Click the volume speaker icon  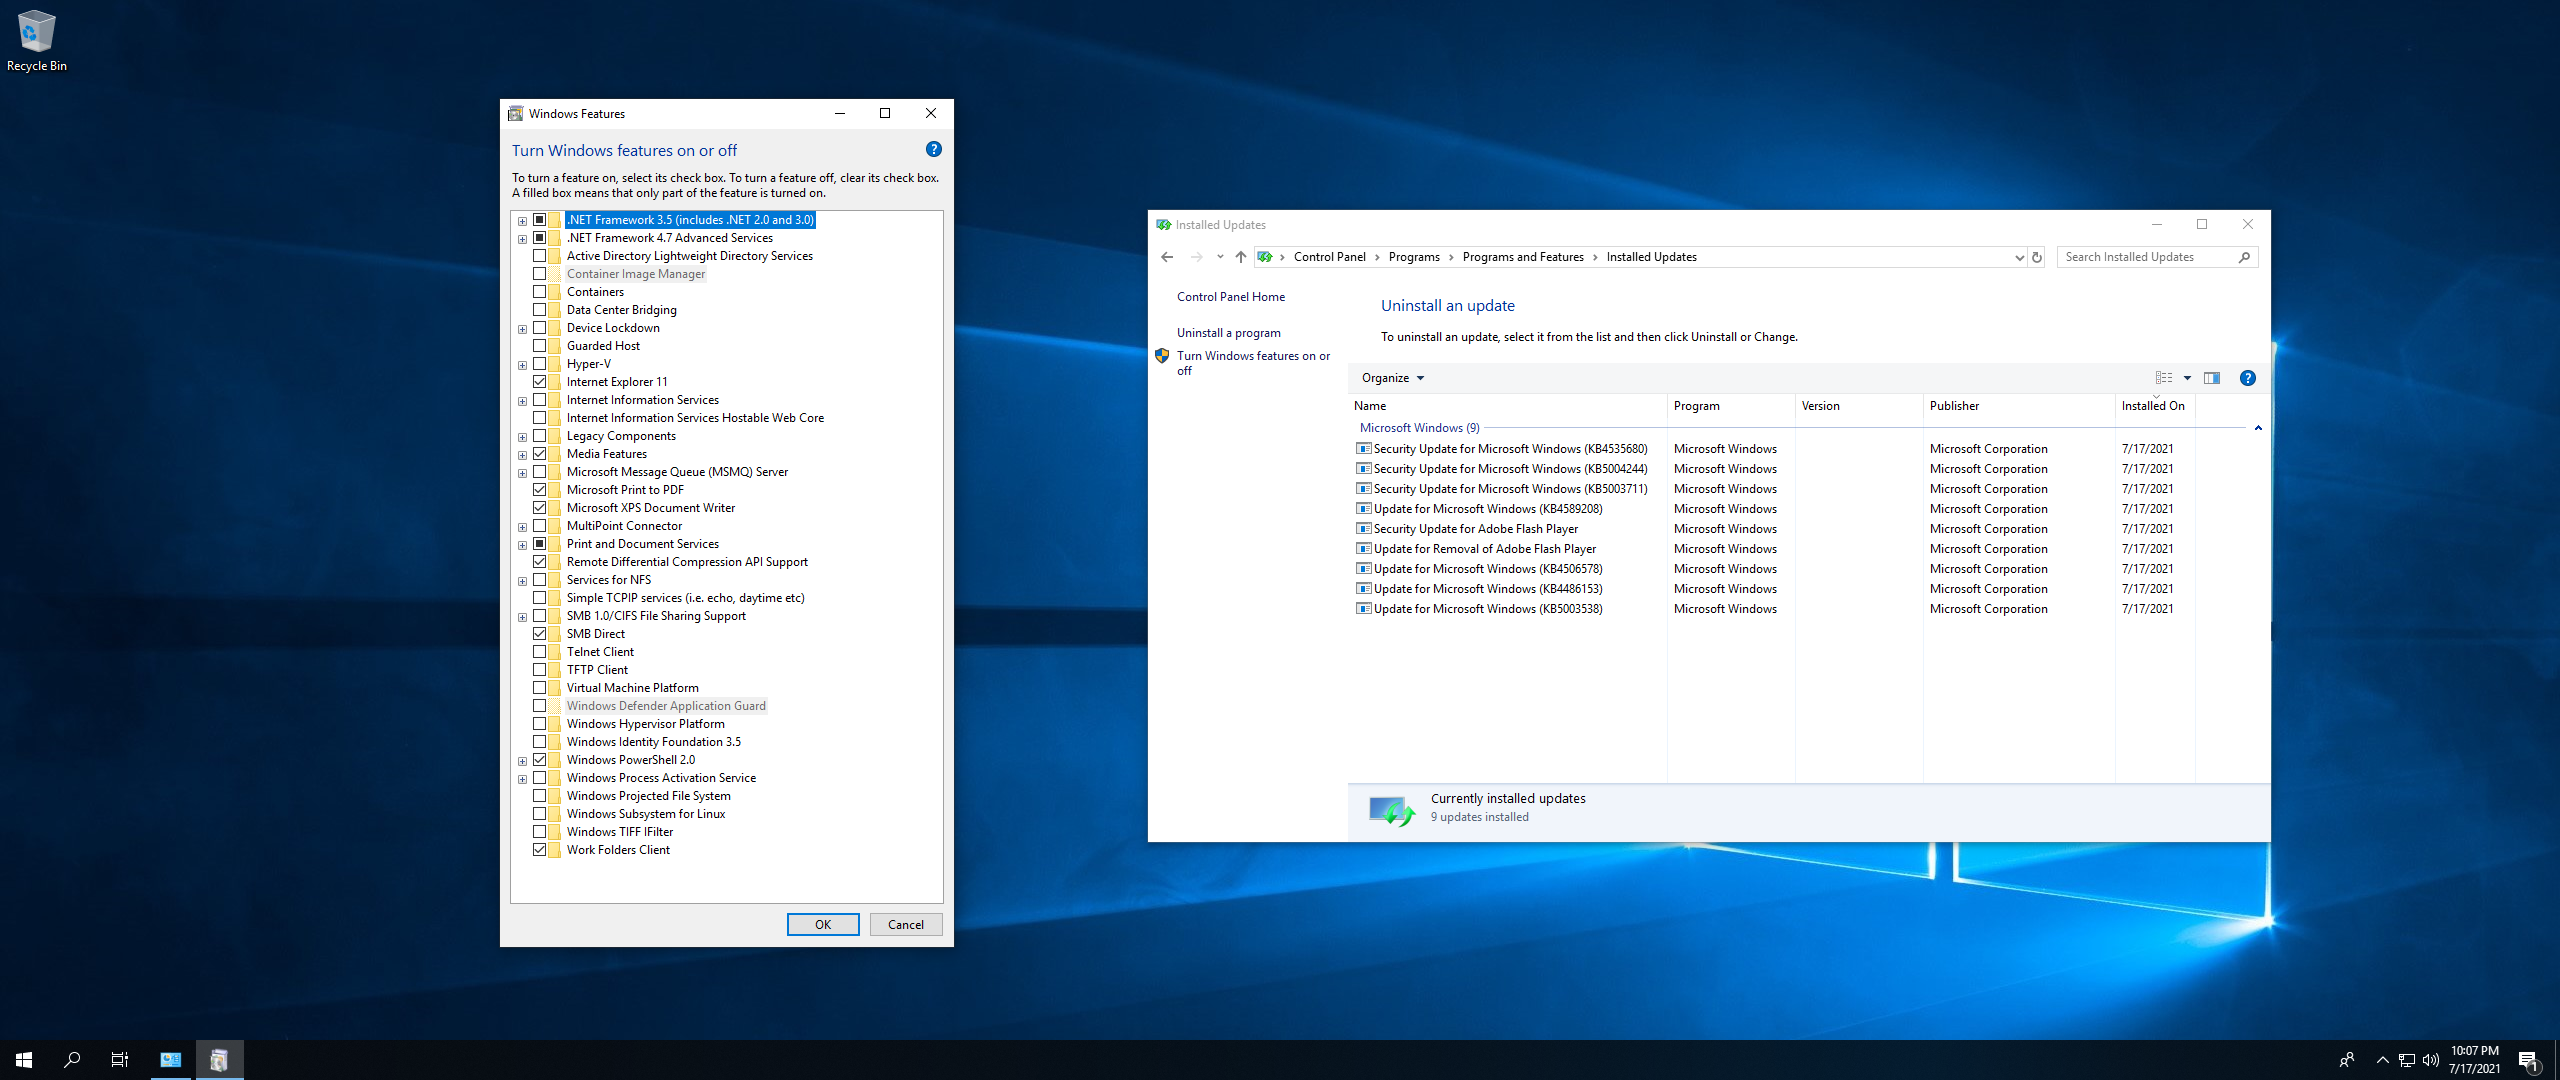[x=2431, y=1060]
